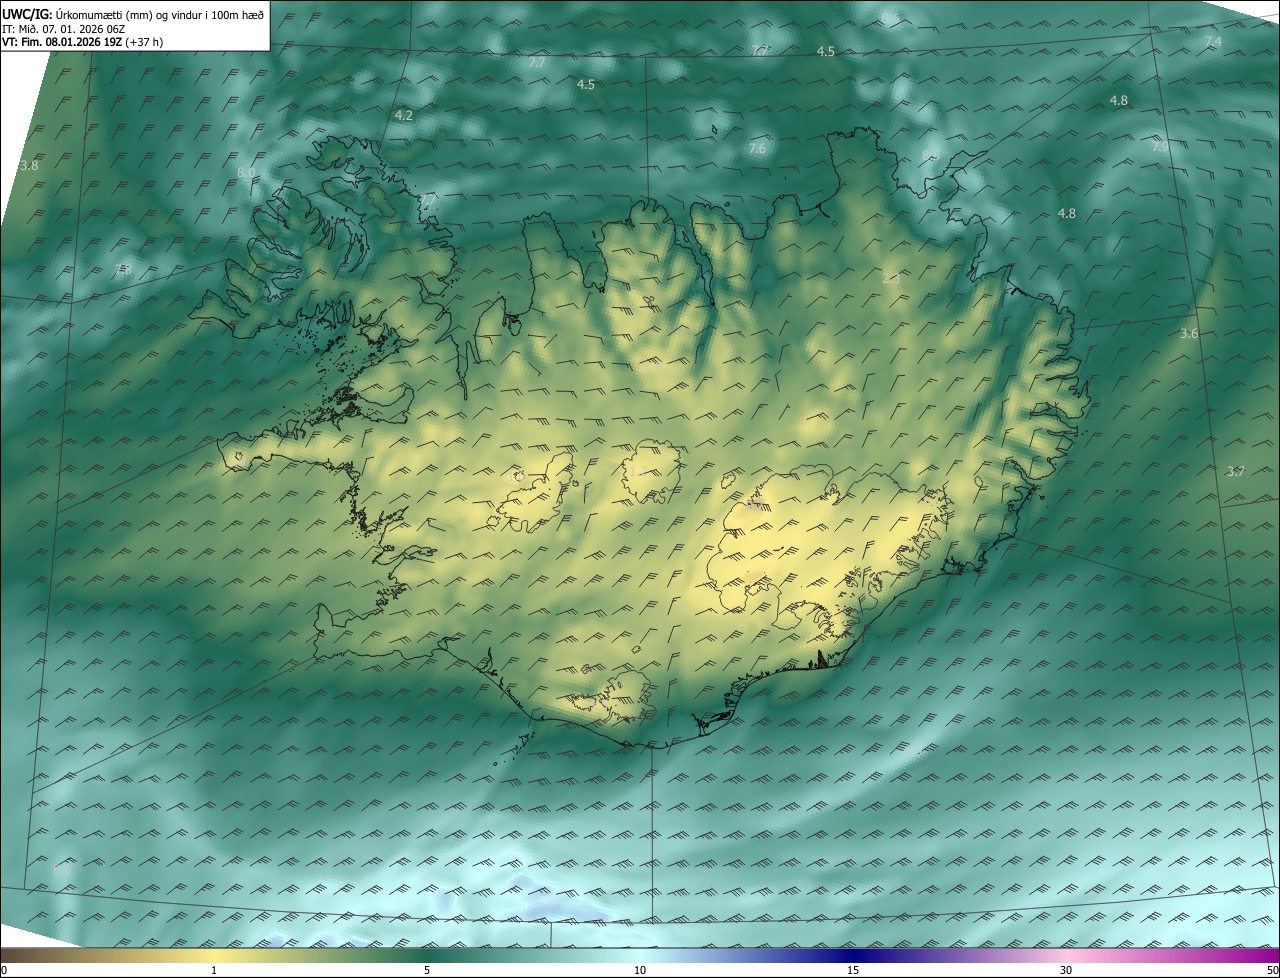Click the 30 label on the color scale
The width and height of the screenshot is (1280, 978).
click(1066, 970)
